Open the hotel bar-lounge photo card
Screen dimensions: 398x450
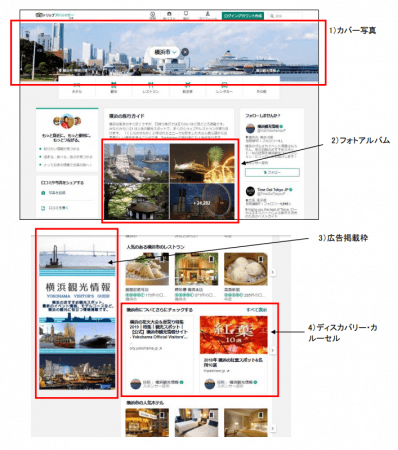pyautogui.click(x=147, y=422)
